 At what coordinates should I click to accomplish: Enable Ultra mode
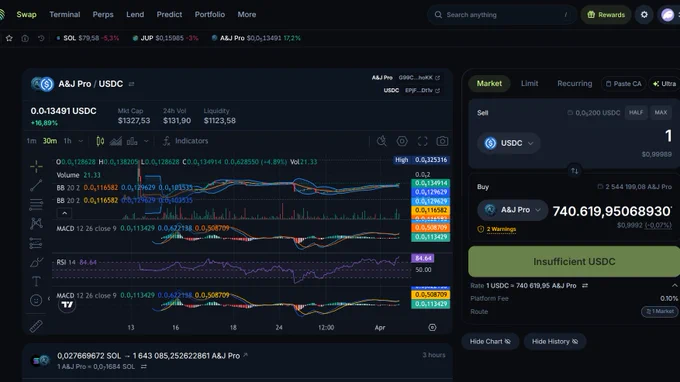[x=665, y=84]
